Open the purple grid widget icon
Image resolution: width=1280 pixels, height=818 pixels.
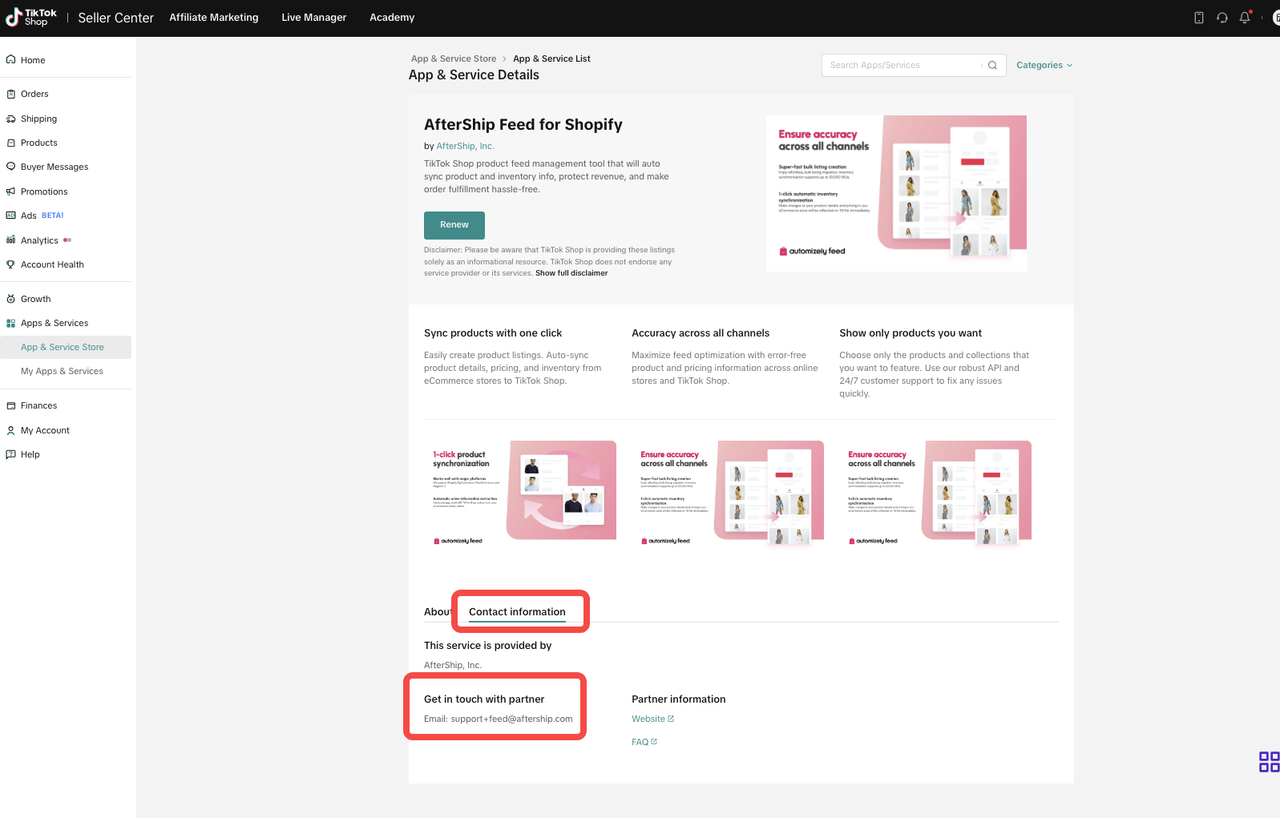pyautogui.click(x=1268, y=762)
